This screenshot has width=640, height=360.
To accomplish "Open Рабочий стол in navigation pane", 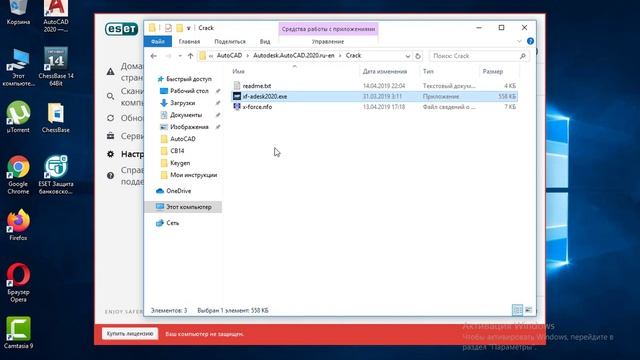I will 189,91.
